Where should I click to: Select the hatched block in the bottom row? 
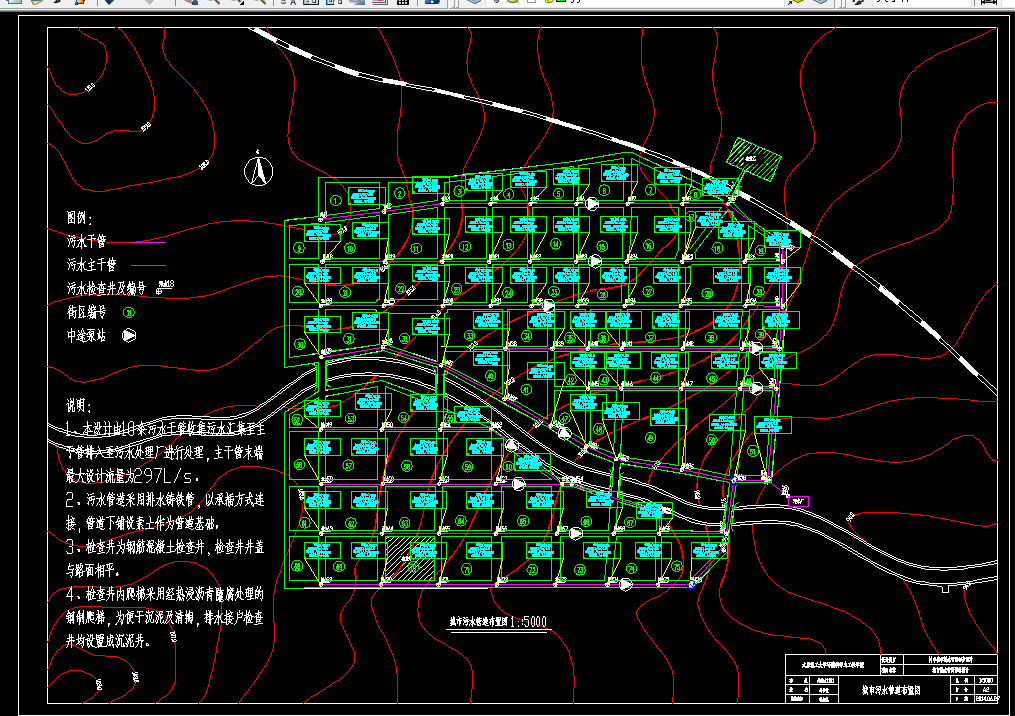(410, 559)
